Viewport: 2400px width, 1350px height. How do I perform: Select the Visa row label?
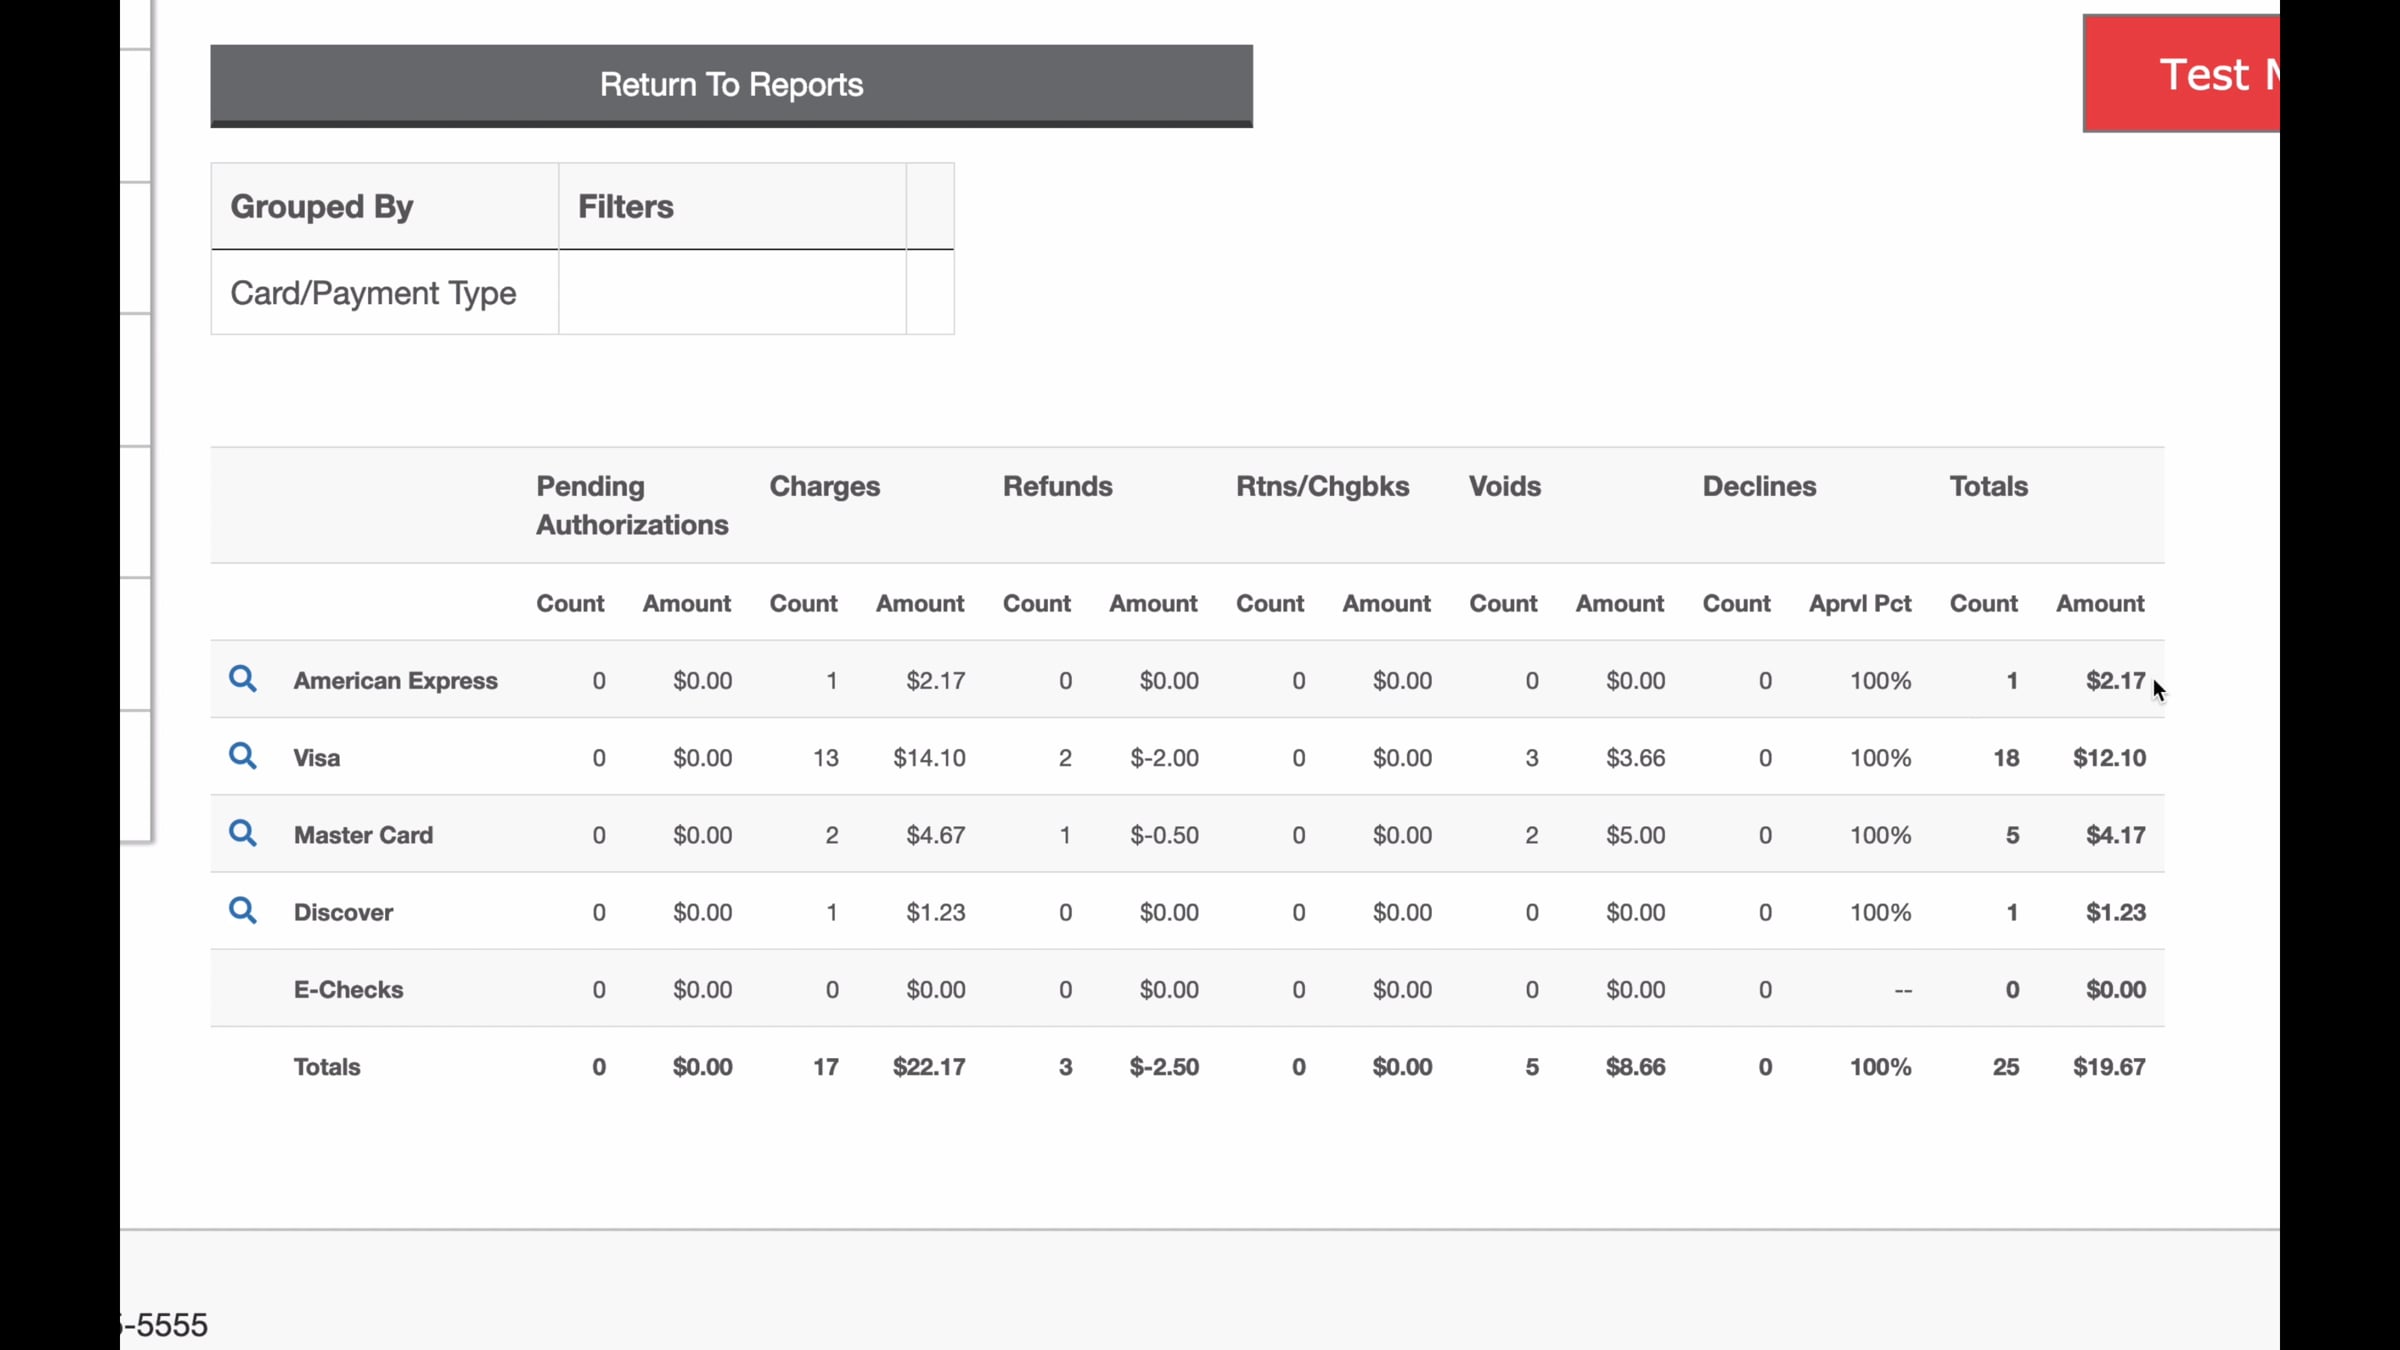[x=316, y=758]
